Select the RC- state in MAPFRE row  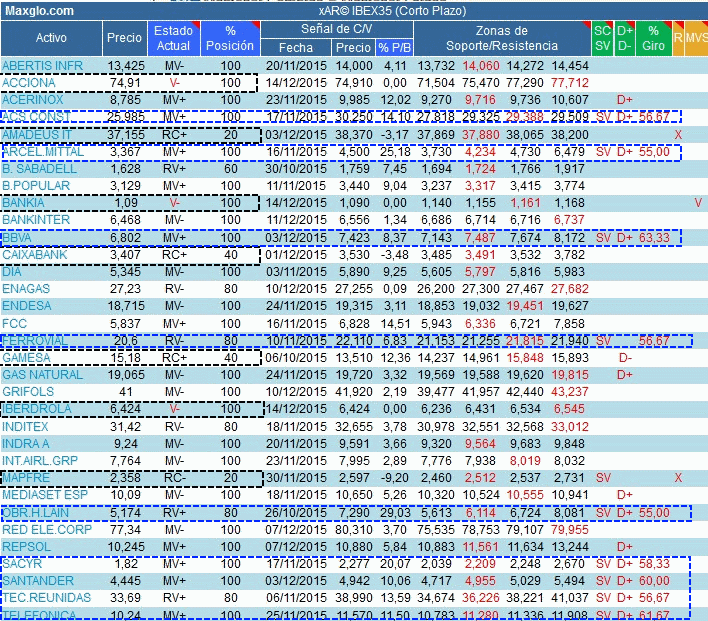(174, 478)
